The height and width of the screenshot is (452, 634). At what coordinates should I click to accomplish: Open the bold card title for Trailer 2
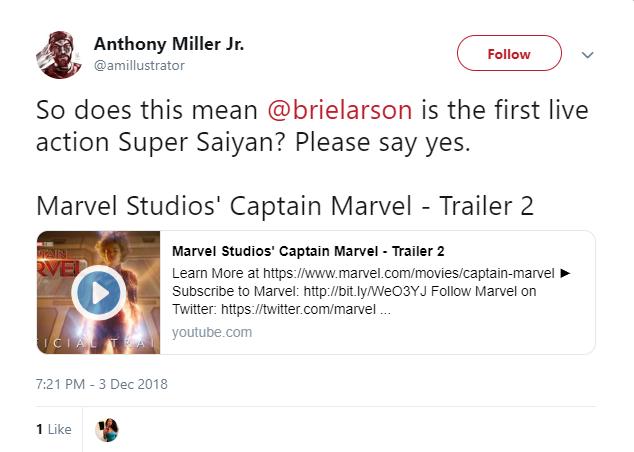point(308,250)
